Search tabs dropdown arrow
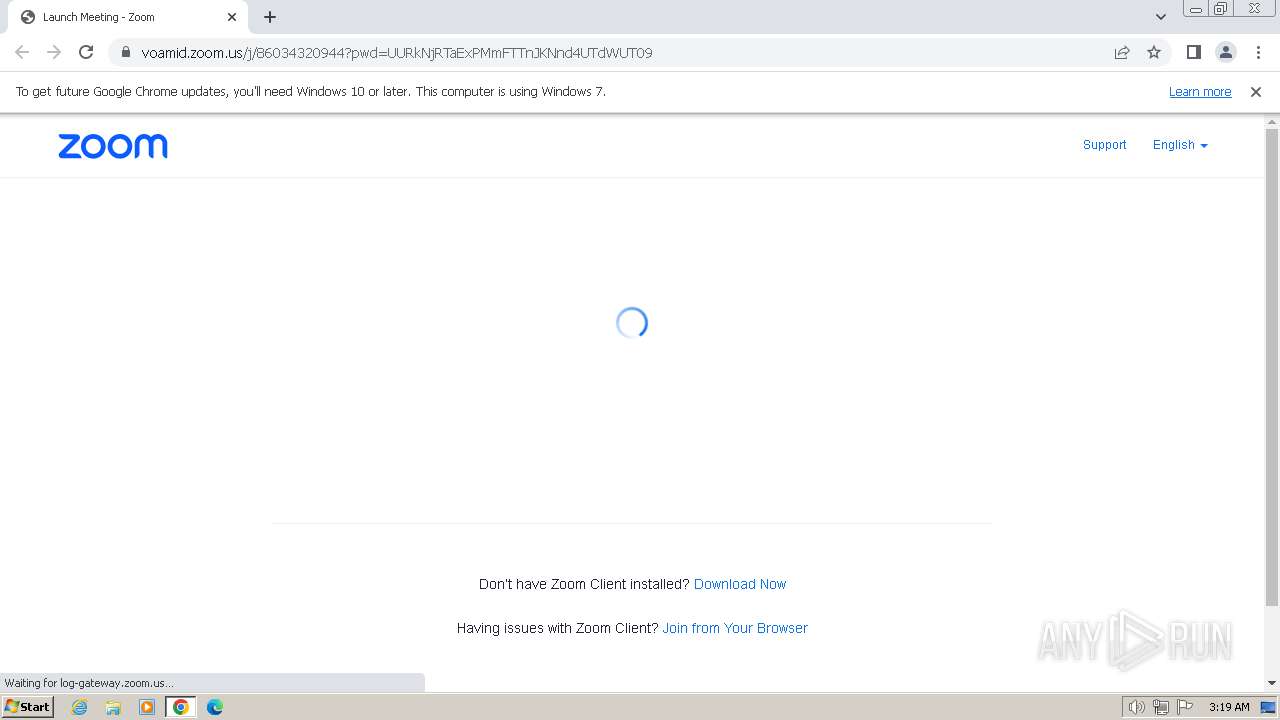The image size is (1280, 720). (1161, 17)
